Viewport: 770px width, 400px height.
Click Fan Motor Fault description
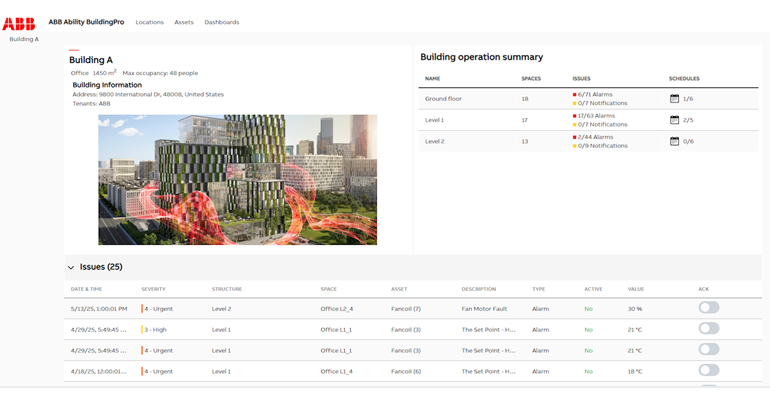(484, 309)
